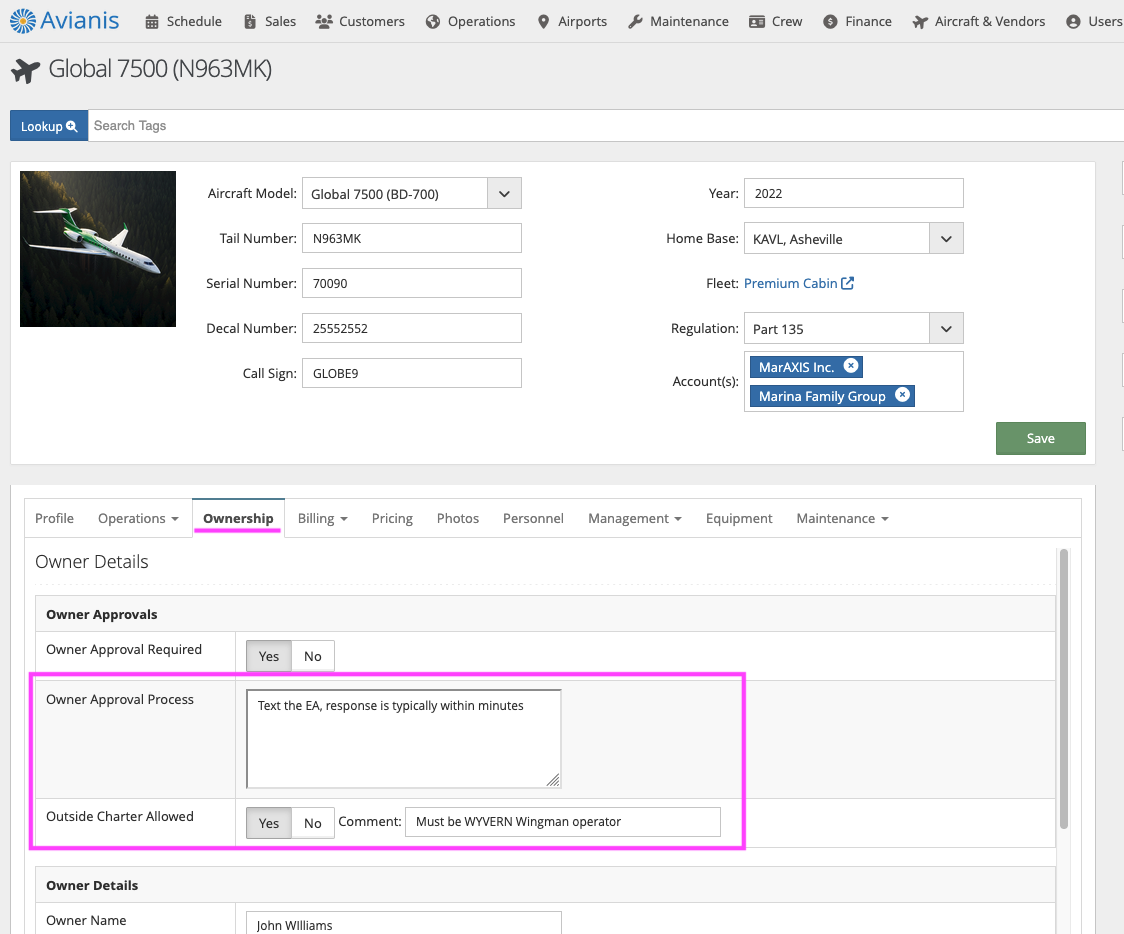Viewport: 1124px width, 934px height.
Task: Click the green Save button
Action: (x=1040, y=438)
